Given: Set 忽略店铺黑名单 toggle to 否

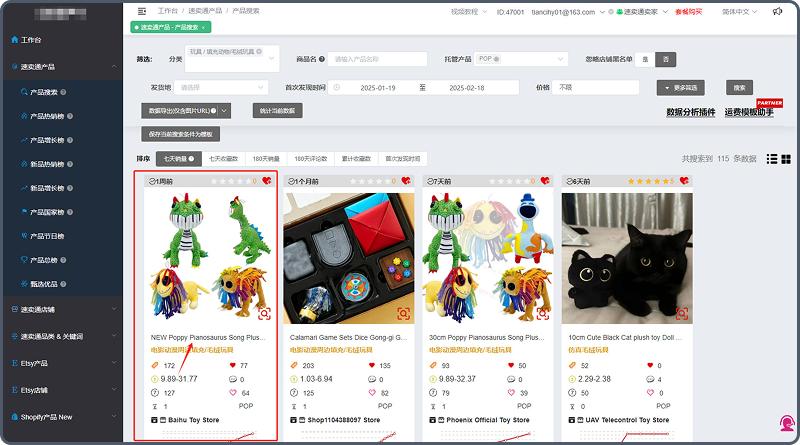Looking at the screenshot, I should coord(666,59).
